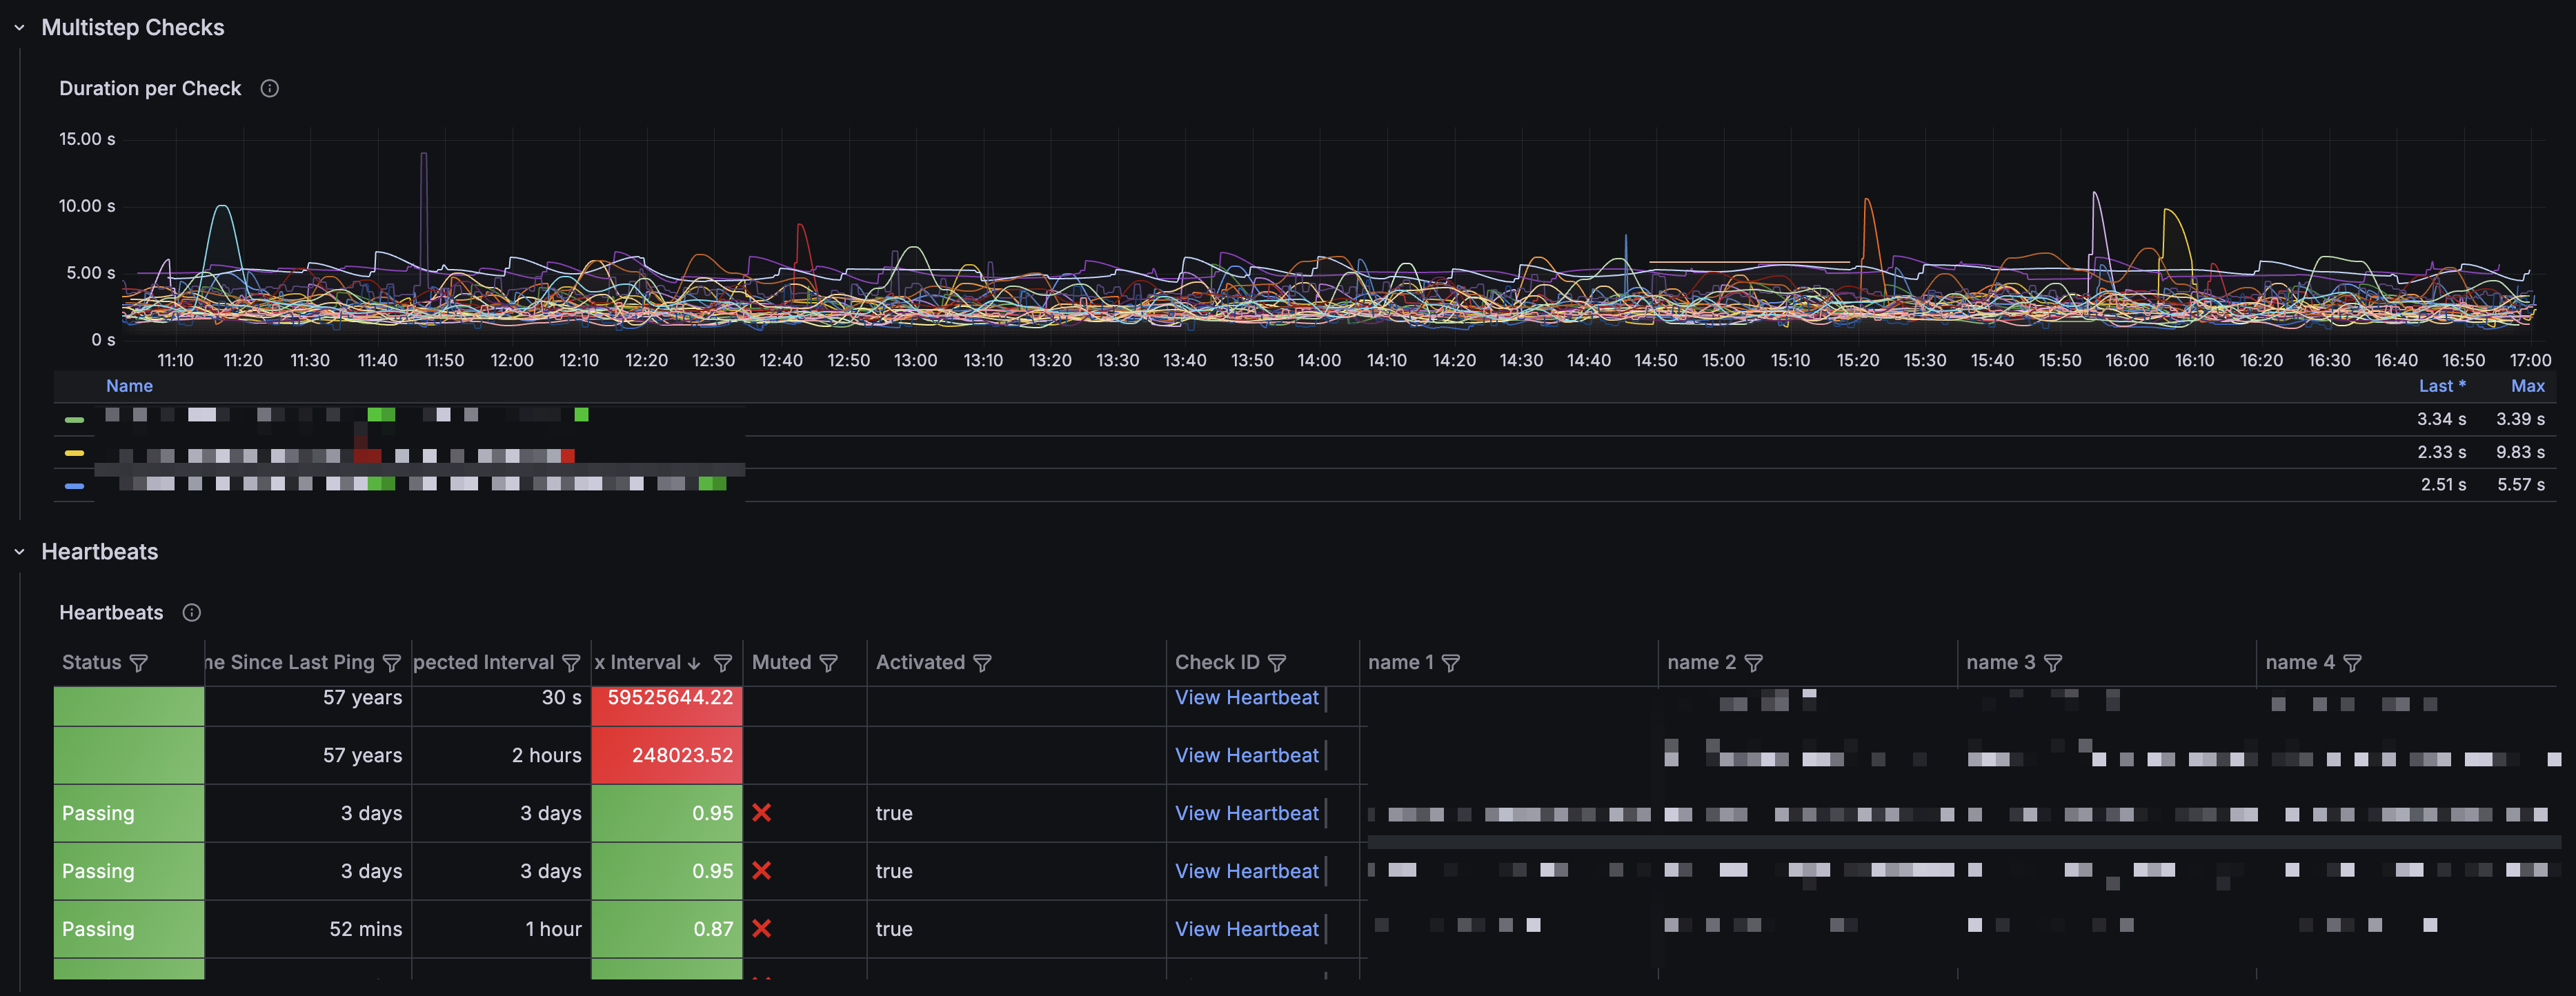The image size is (2576, 996).
Task: Select the 3.34 s Last value
Action: point(2442,420)
